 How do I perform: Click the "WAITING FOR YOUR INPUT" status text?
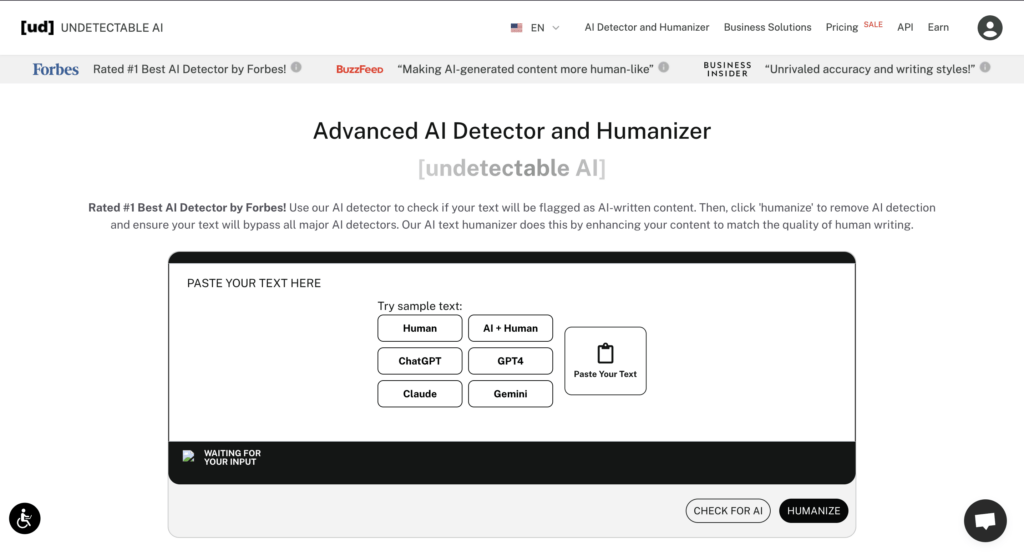click(232, 457)
